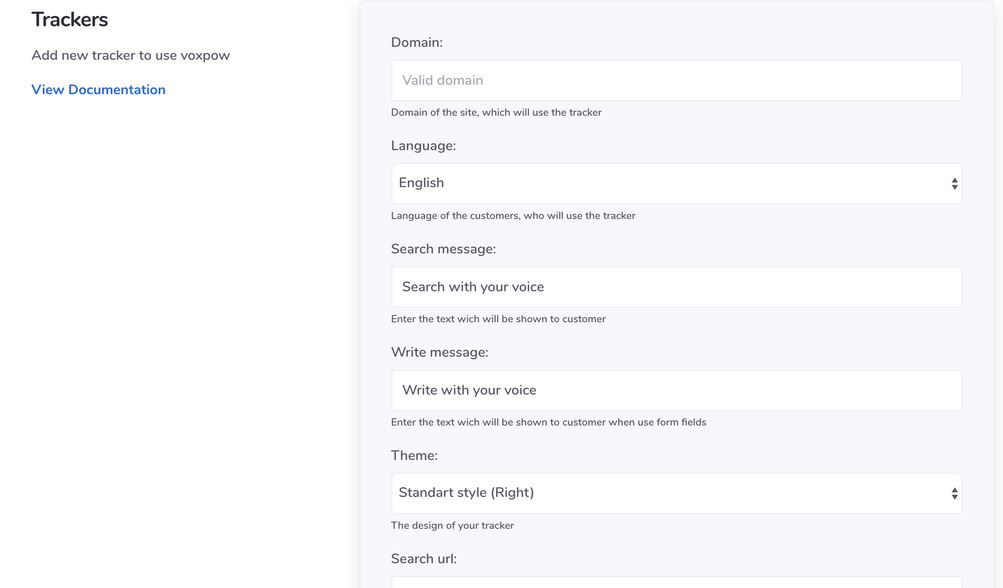The height and width of the screenshot is (588, 1003).
Task: Click the Language select up-down arrows
Action: (x=954, y=184)
